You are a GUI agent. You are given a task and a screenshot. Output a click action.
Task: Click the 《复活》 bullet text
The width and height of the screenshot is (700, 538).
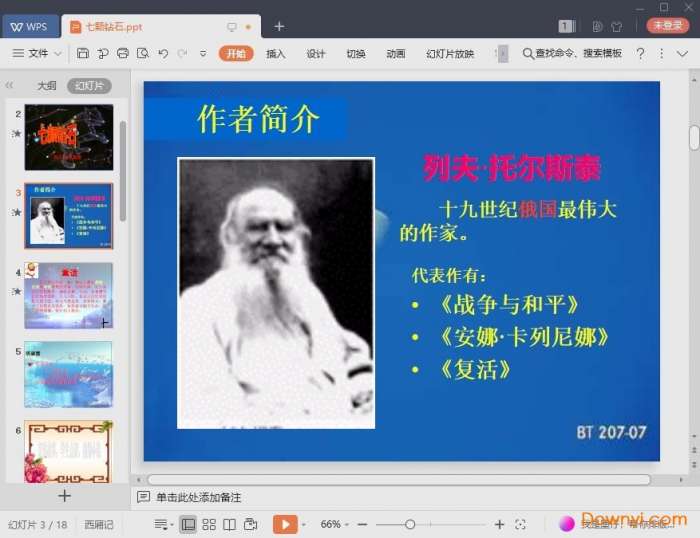pos(476,370)
